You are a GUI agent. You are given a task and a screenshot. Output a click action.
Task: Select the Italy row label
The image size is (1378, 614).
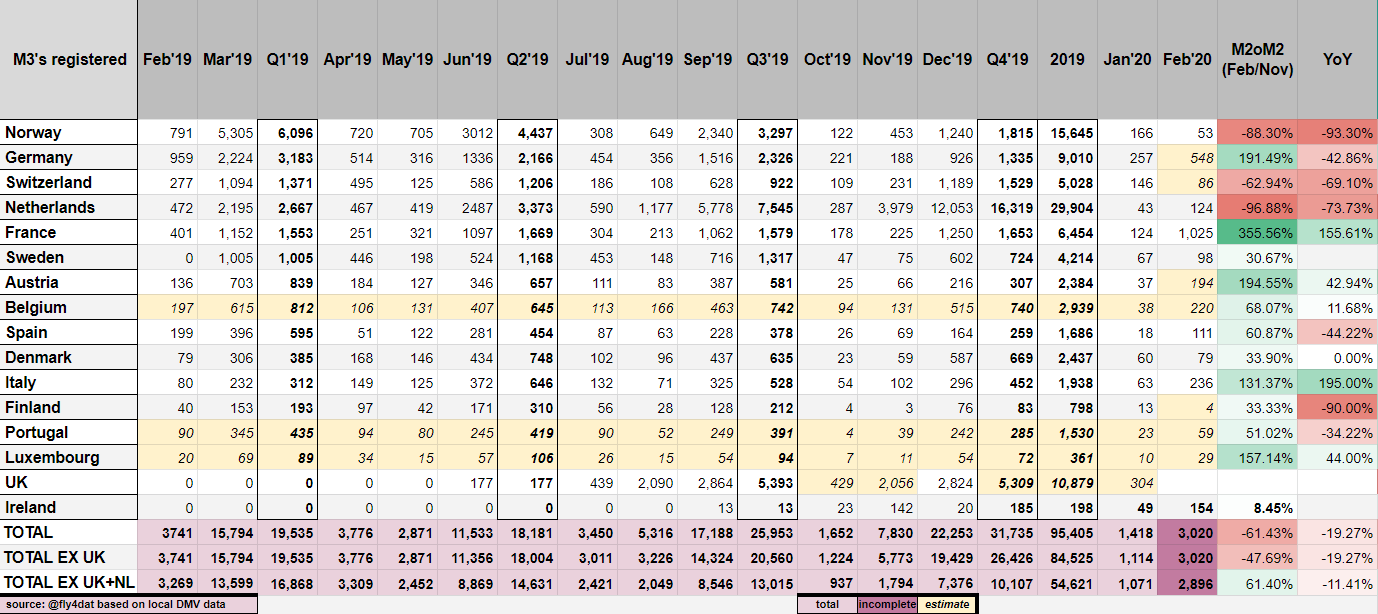(x=69, y=382)
